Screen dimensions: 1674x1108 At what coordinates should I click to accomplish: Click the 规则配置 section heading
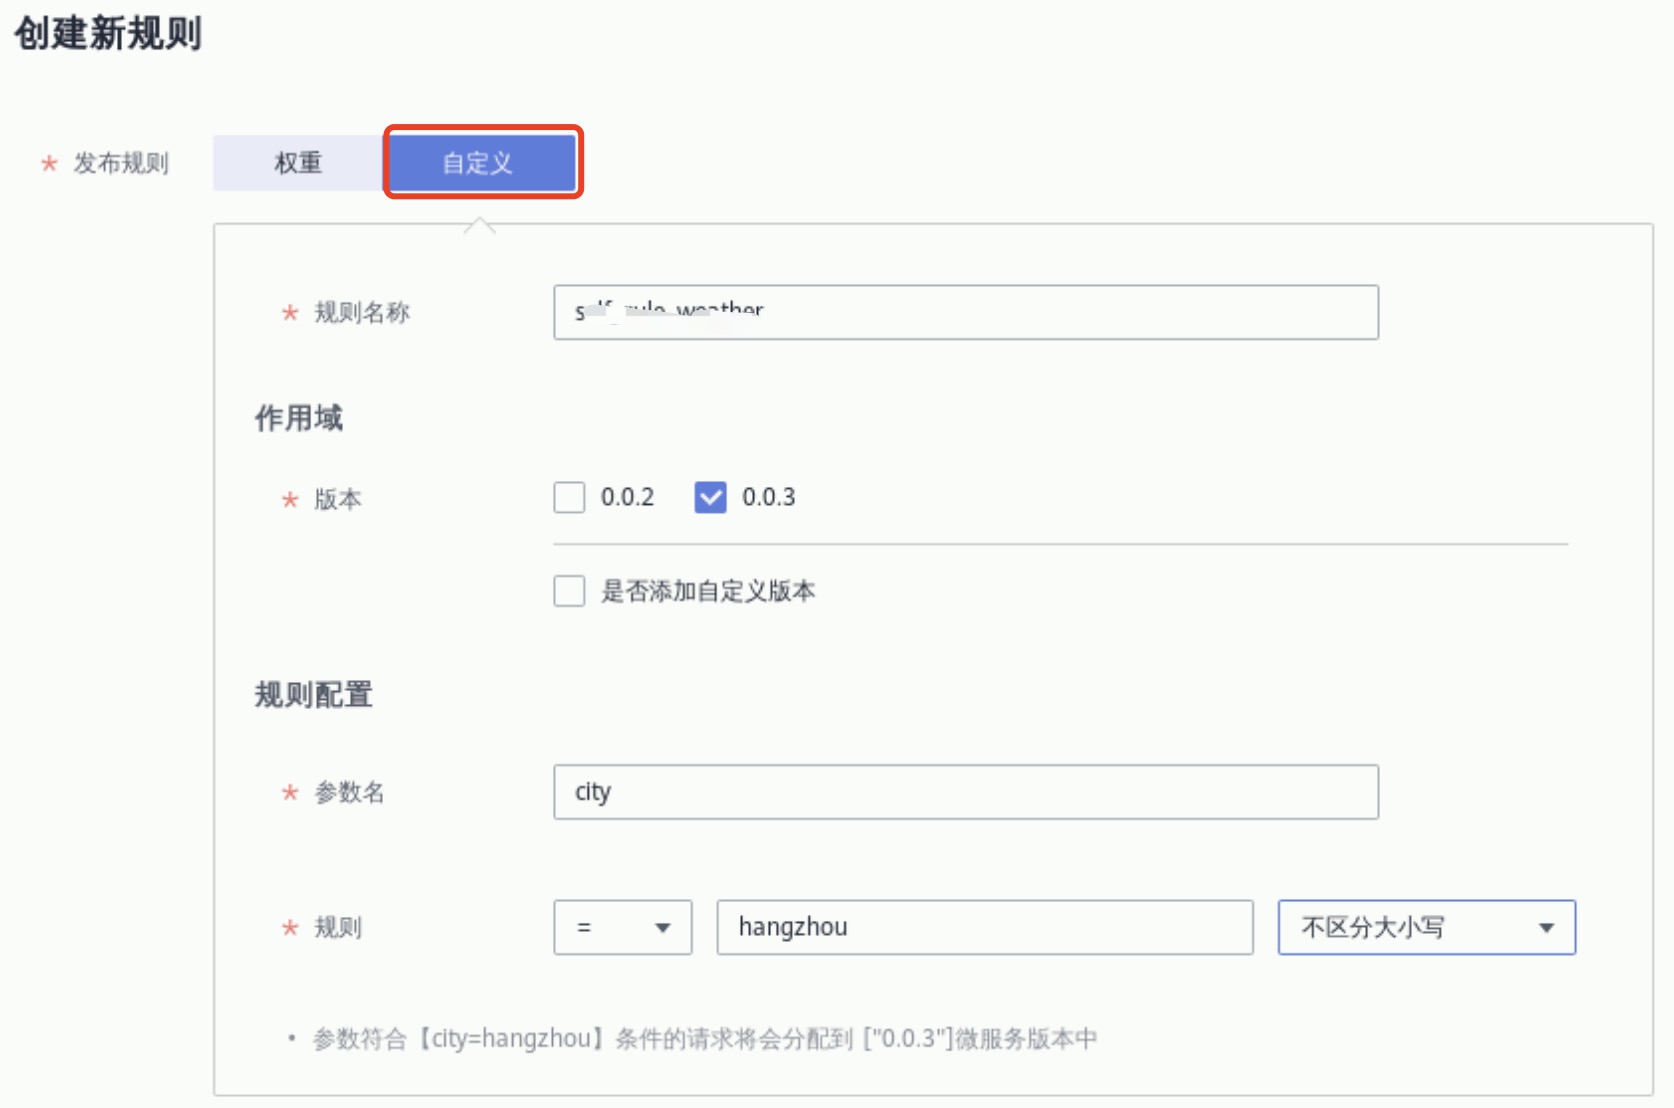click(313, 694)
